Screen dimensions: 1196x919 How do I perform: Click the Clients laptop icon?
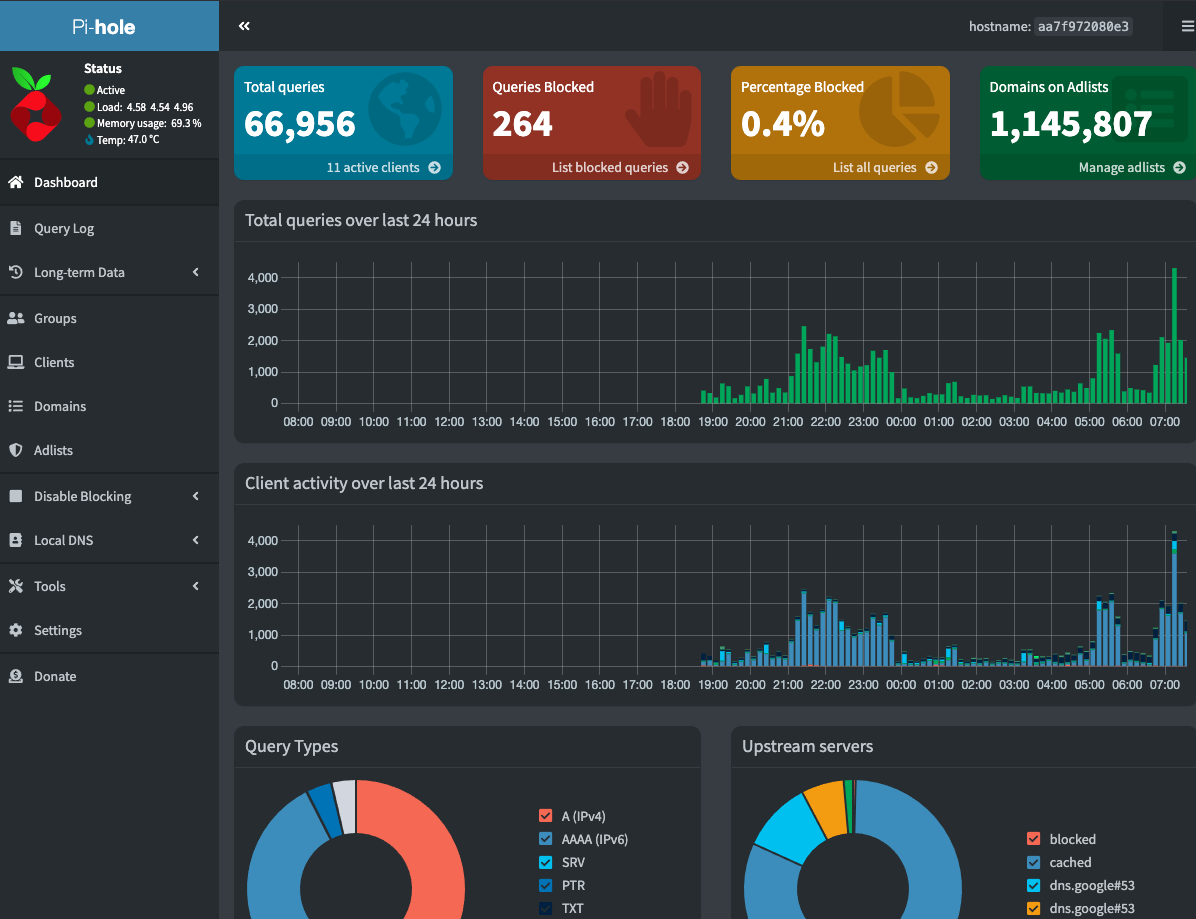click(x=15, y=362)
